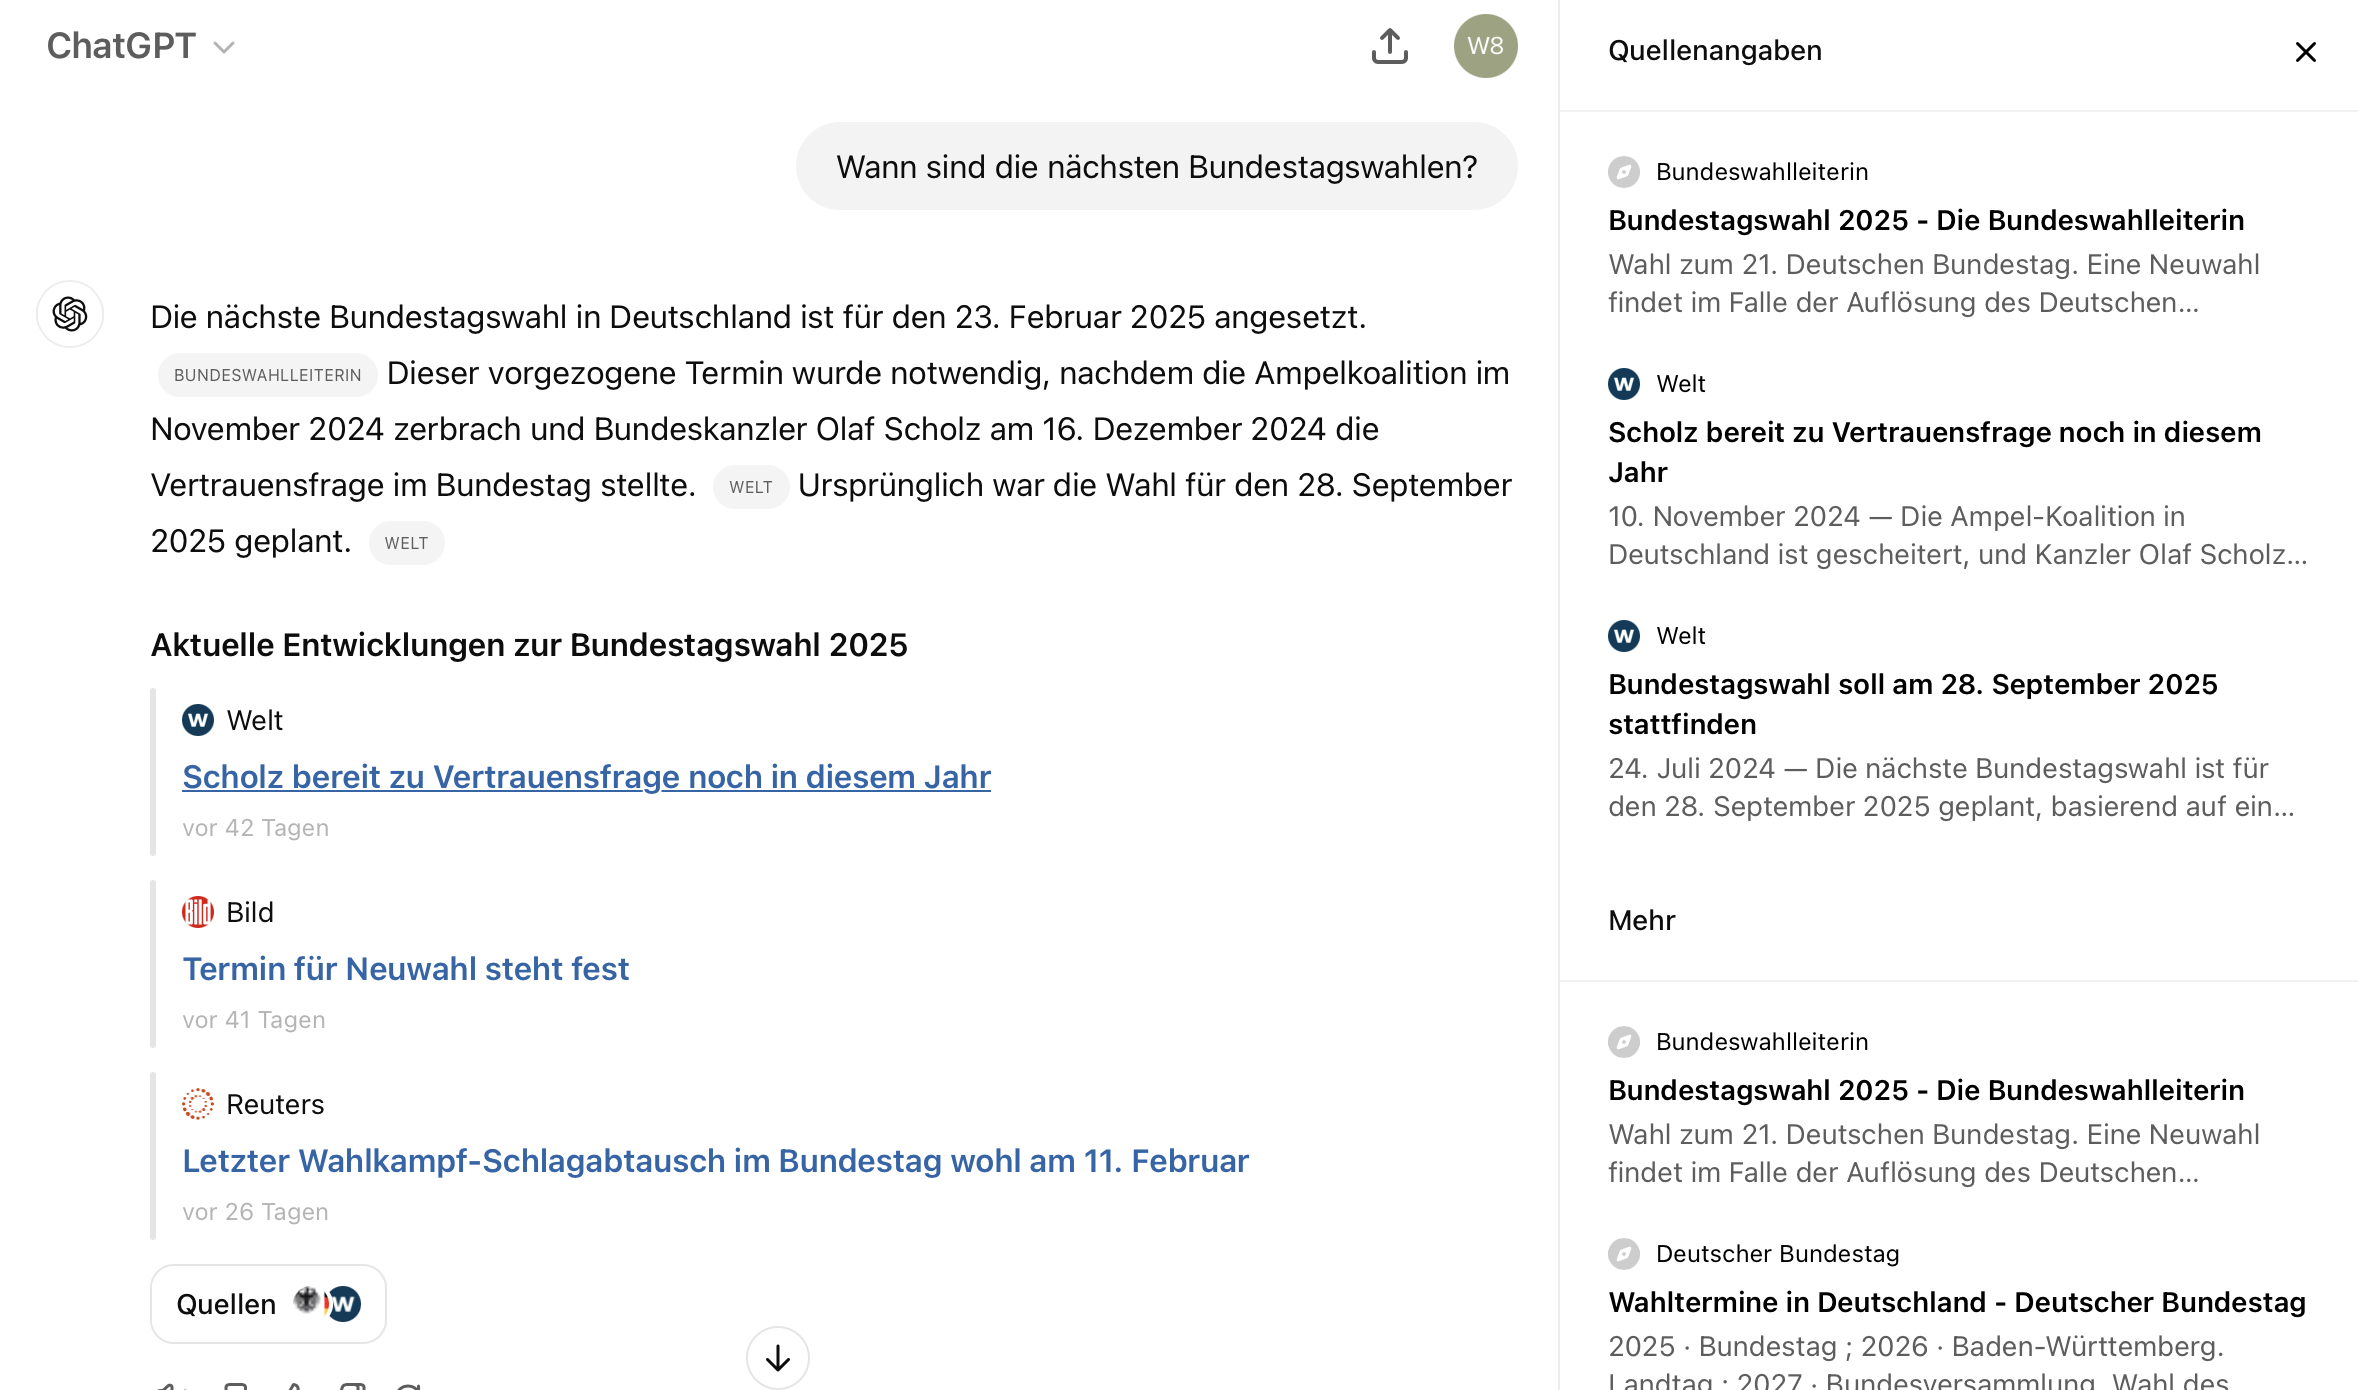Open the Reuters 'Letzter Wahlkampf-Schlagabtausch' link
Image resolution: width=2358 pixels, height=1390 pixels.
pos(715,1161)
